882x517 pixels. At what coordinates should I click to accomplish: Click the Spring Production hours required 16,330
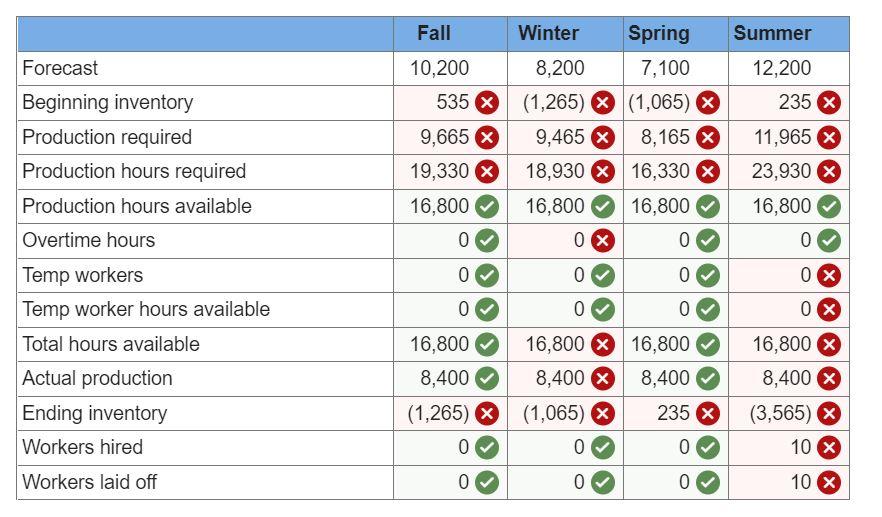(x=660, y=172)
